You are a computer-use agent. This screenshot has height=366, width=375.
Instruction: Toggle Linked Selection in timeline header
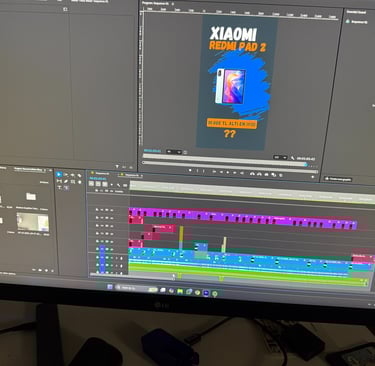(105, 184)
